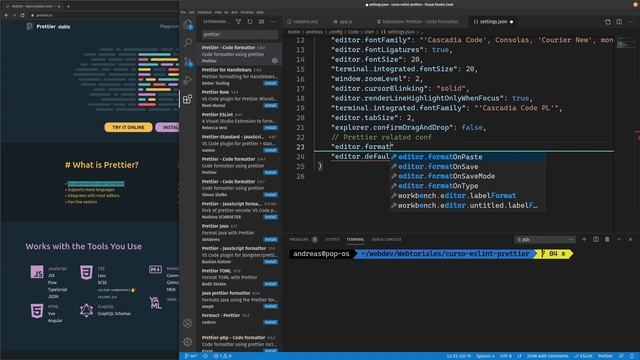Maximize terminal panel with chevron

point(619,240)
